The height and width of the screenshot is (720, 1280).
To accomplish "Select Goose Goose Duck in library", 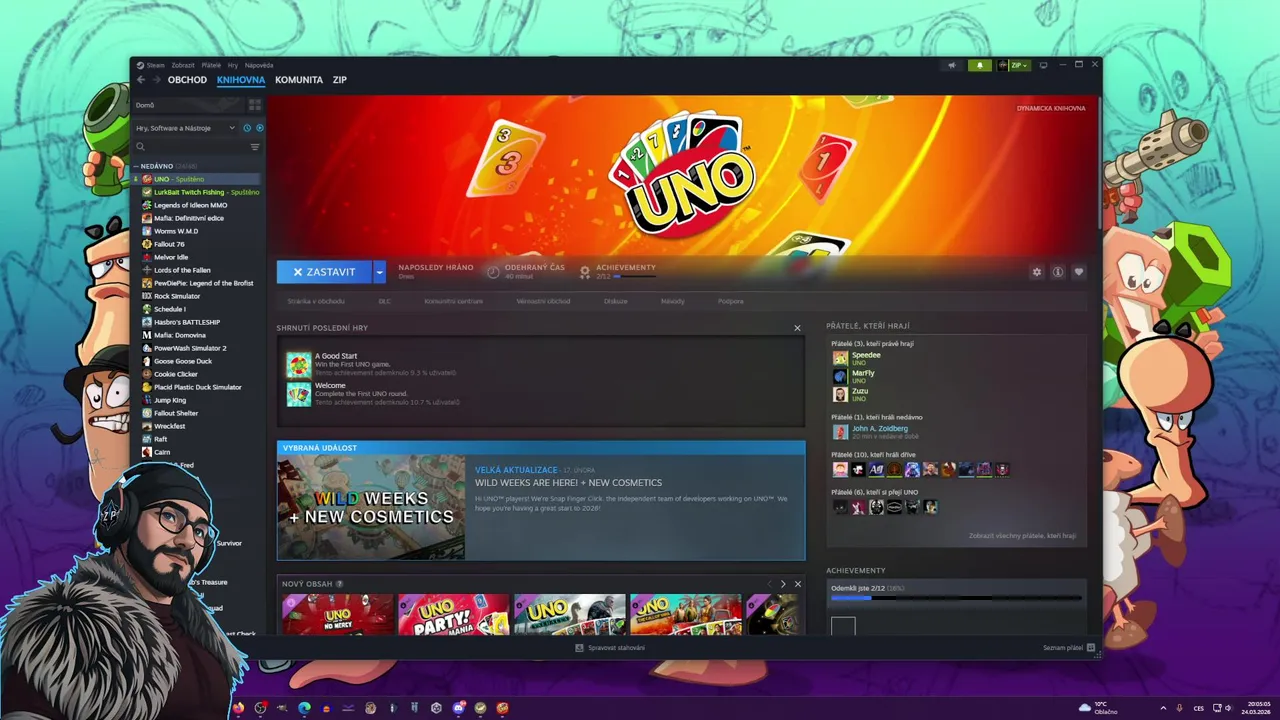I will tap(183, 361).
